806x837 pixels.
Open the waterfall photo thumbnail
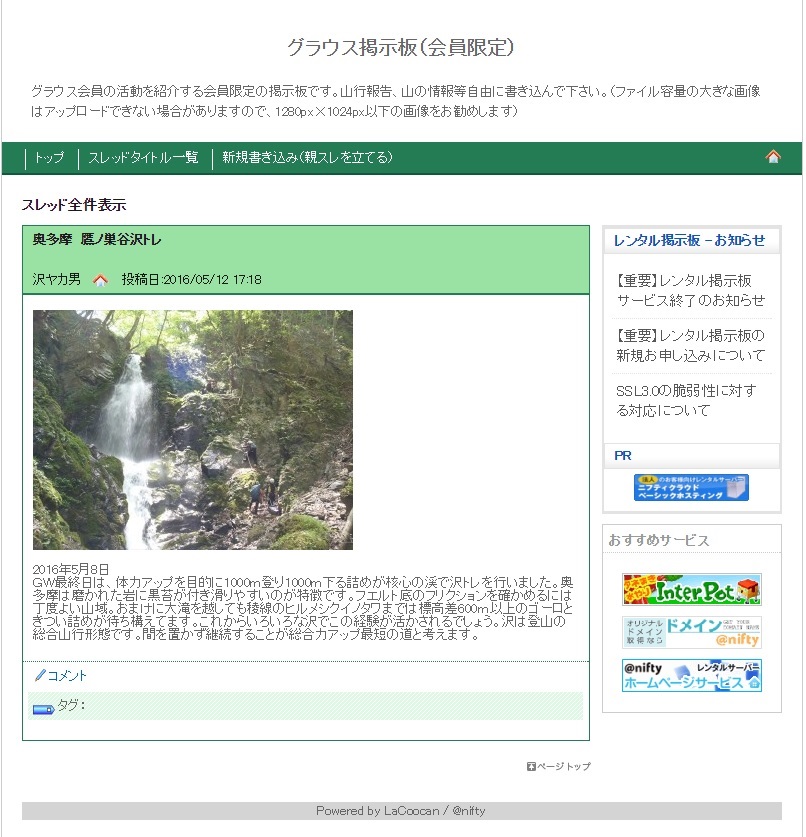pos(193,430)
